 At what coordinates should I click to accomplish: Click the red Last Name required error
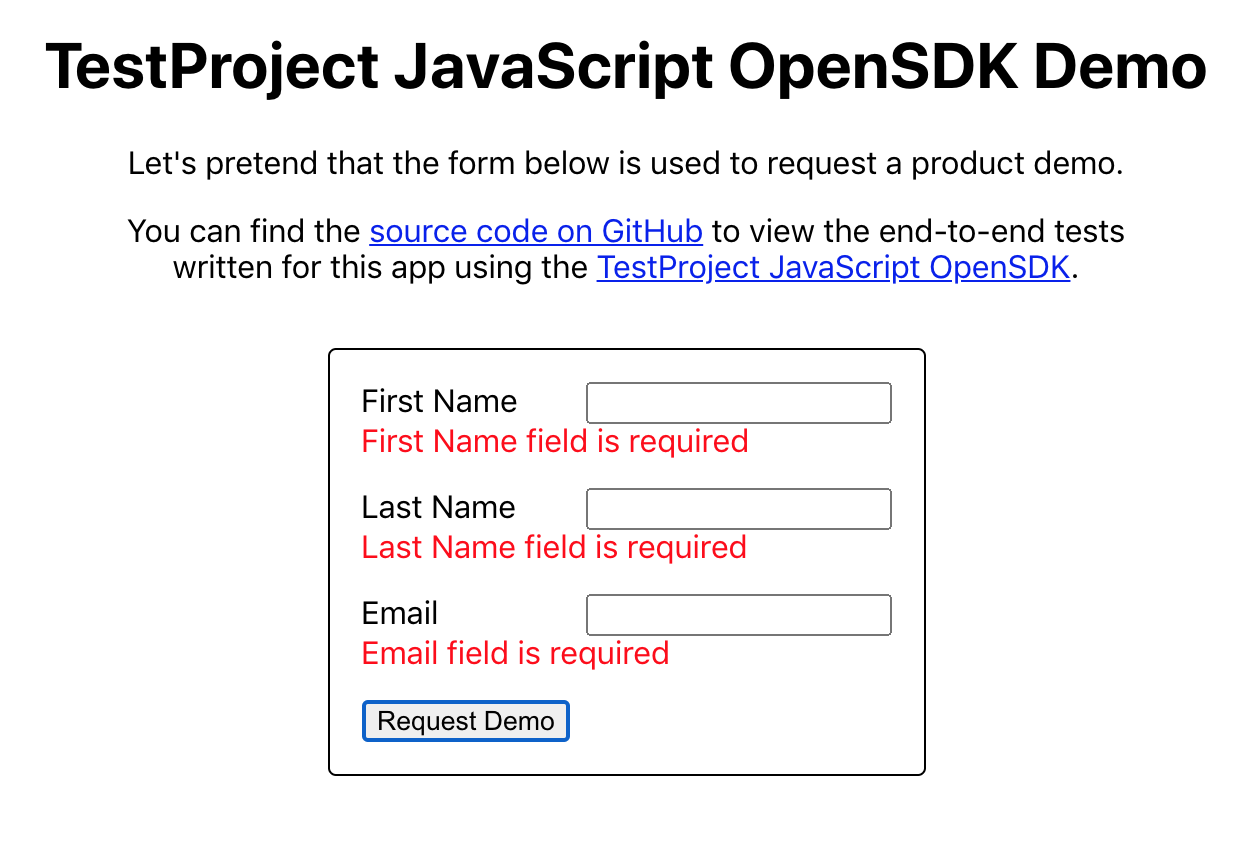pos(554,547)
